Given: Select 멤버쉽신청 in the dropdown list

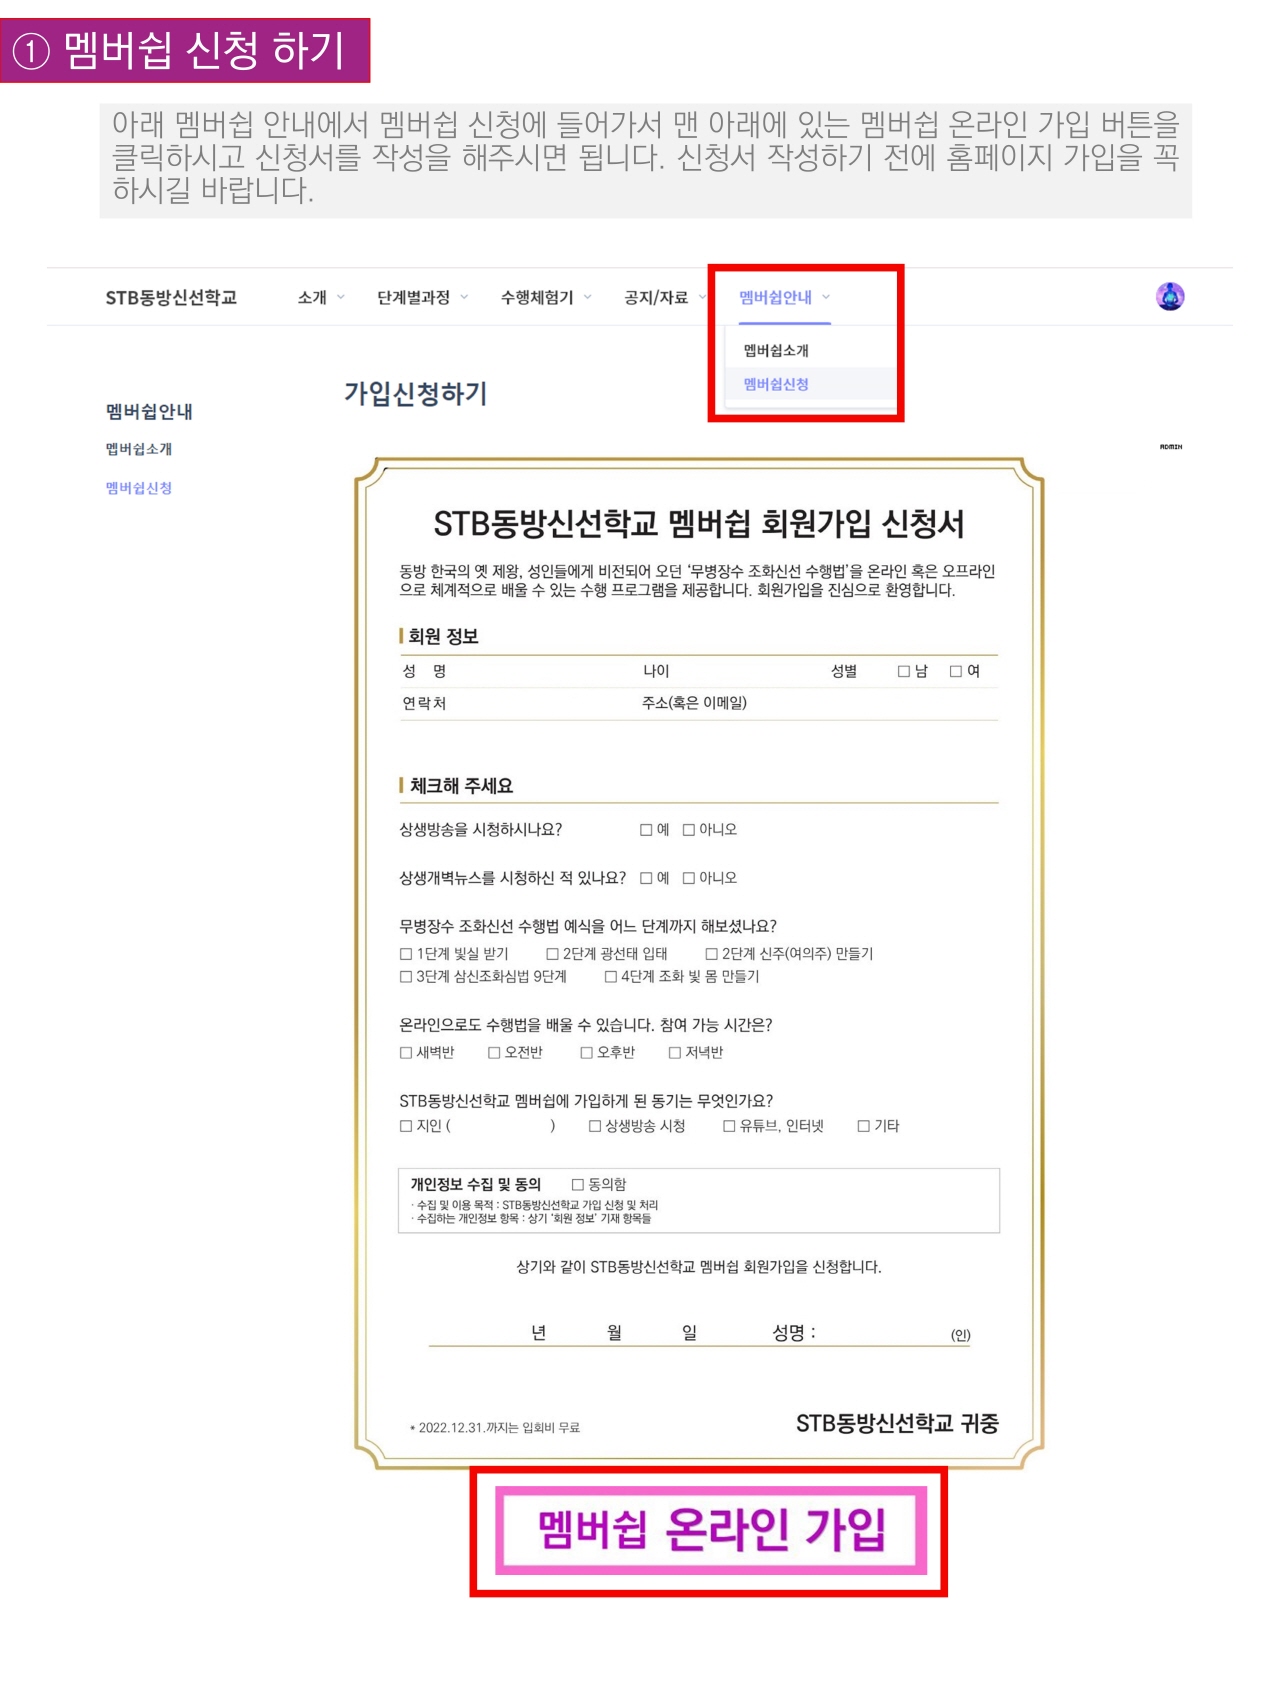Looking at the screenshot, I should (776, 385).
